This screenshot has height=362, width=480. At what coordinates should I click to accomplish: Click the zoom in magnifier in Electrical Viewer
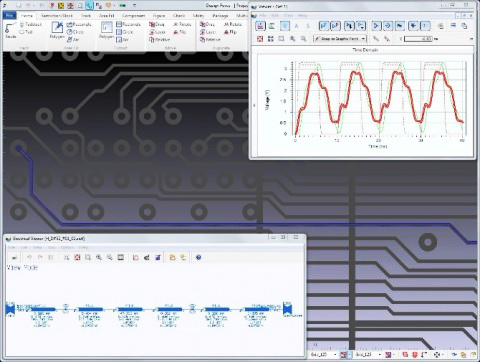click(x=99, y=257)
